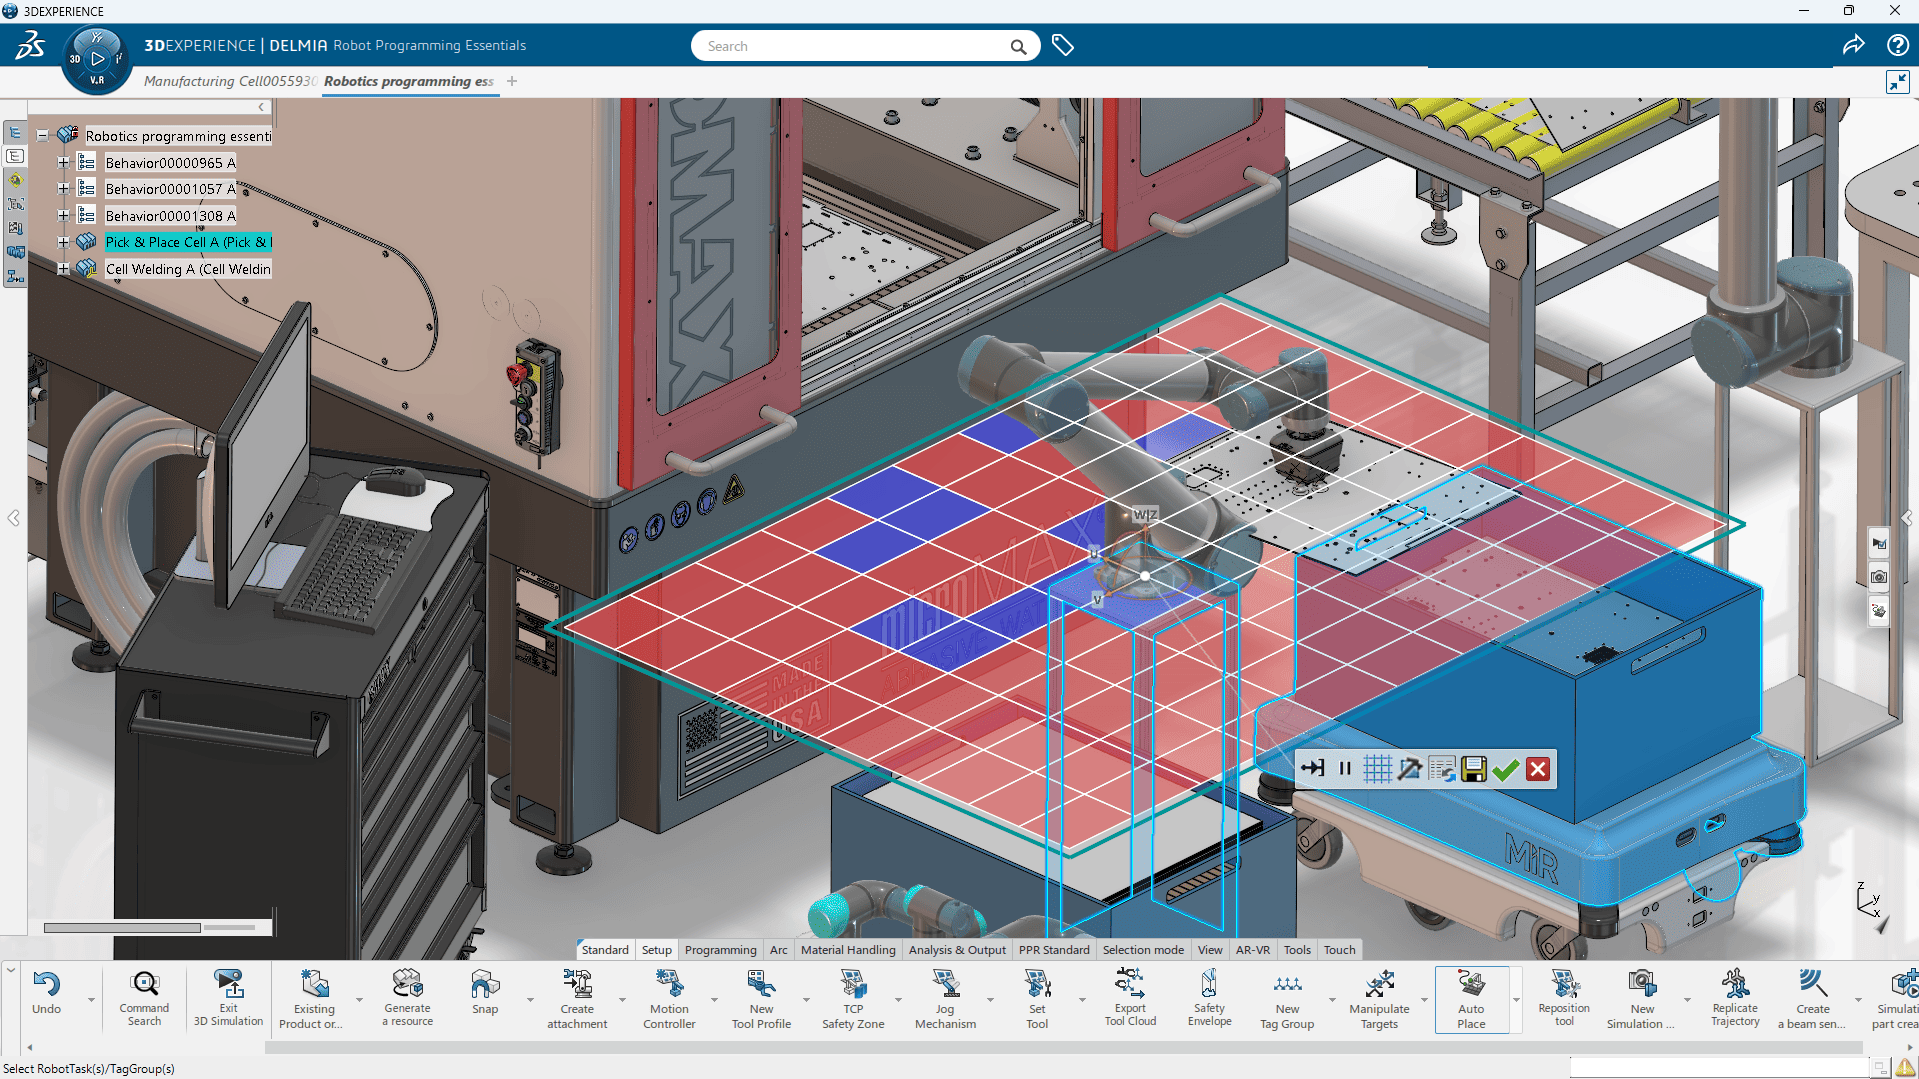Validate placement with the green checkmark
The width and height of the screenshot is (1919, 1079).
[1506, 768]
